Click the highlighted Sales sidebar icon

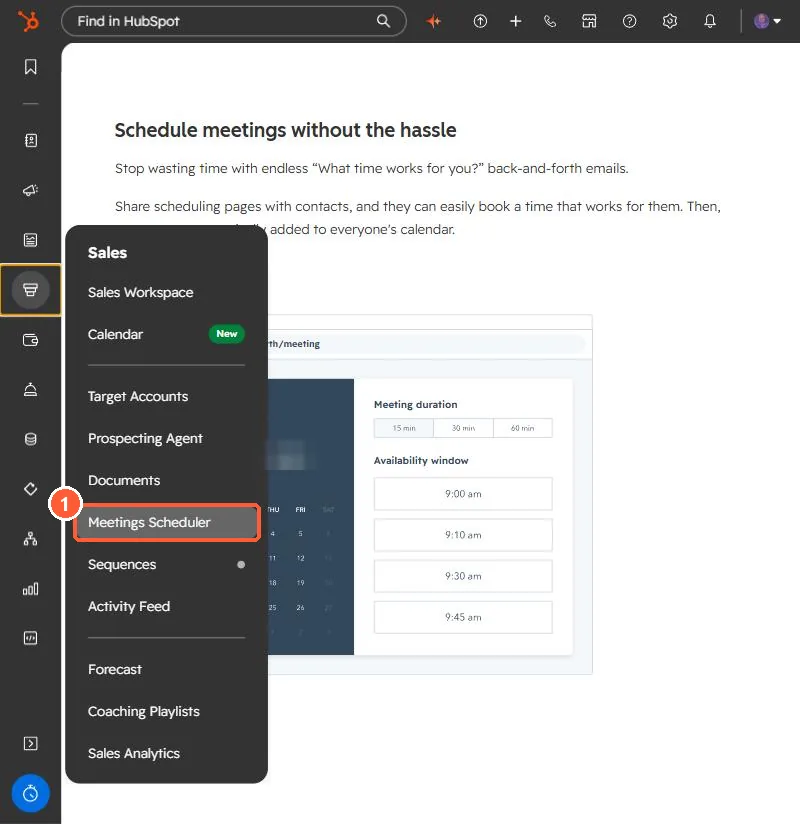[x=30, y=290]
